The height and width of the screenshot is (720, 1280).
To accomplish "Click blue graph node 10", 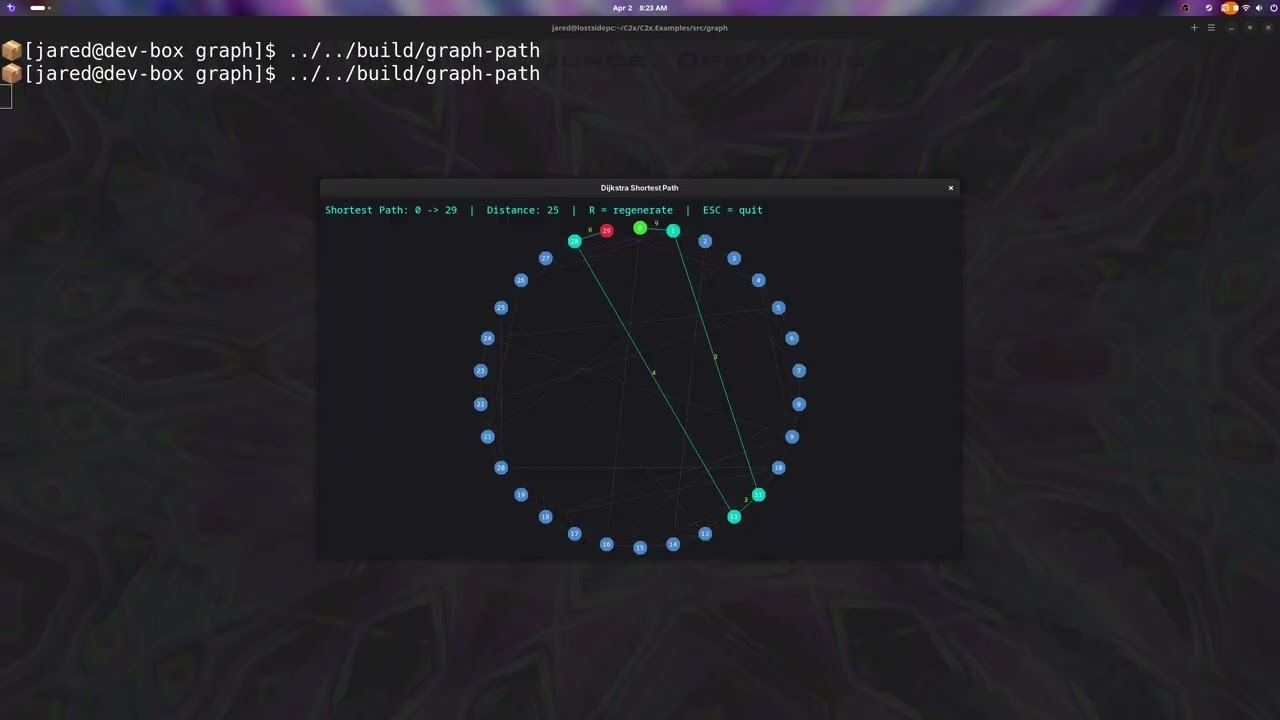I will [778, 467].
